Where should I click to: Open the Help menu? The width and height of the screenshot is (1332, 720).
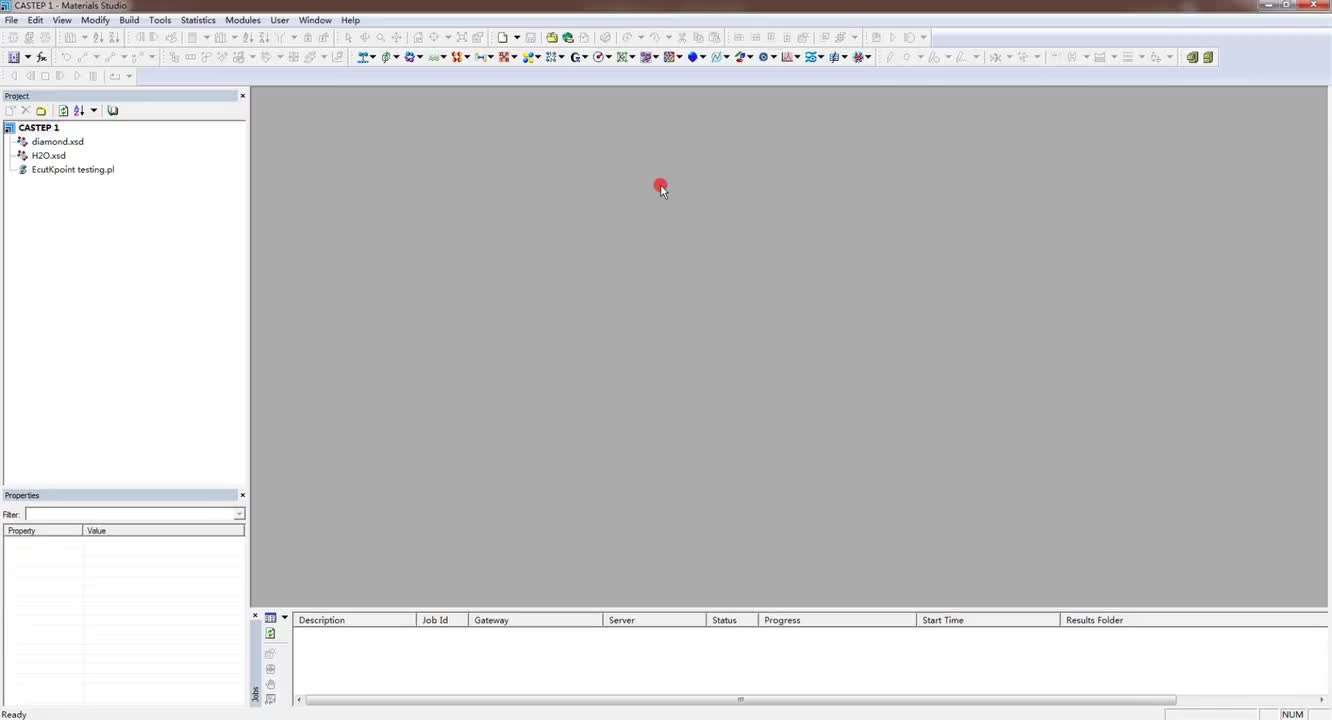coord(350,20)
